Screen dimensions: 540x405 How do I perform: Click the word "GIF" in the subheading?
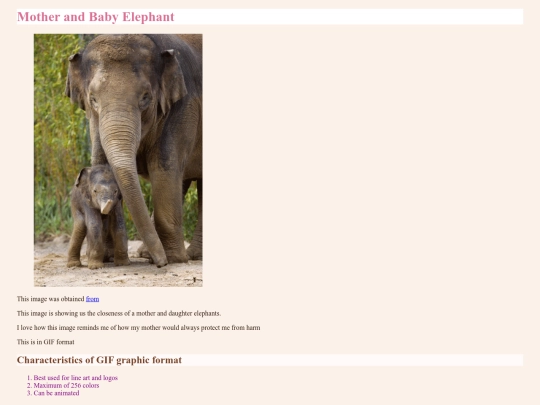point(105,360)
